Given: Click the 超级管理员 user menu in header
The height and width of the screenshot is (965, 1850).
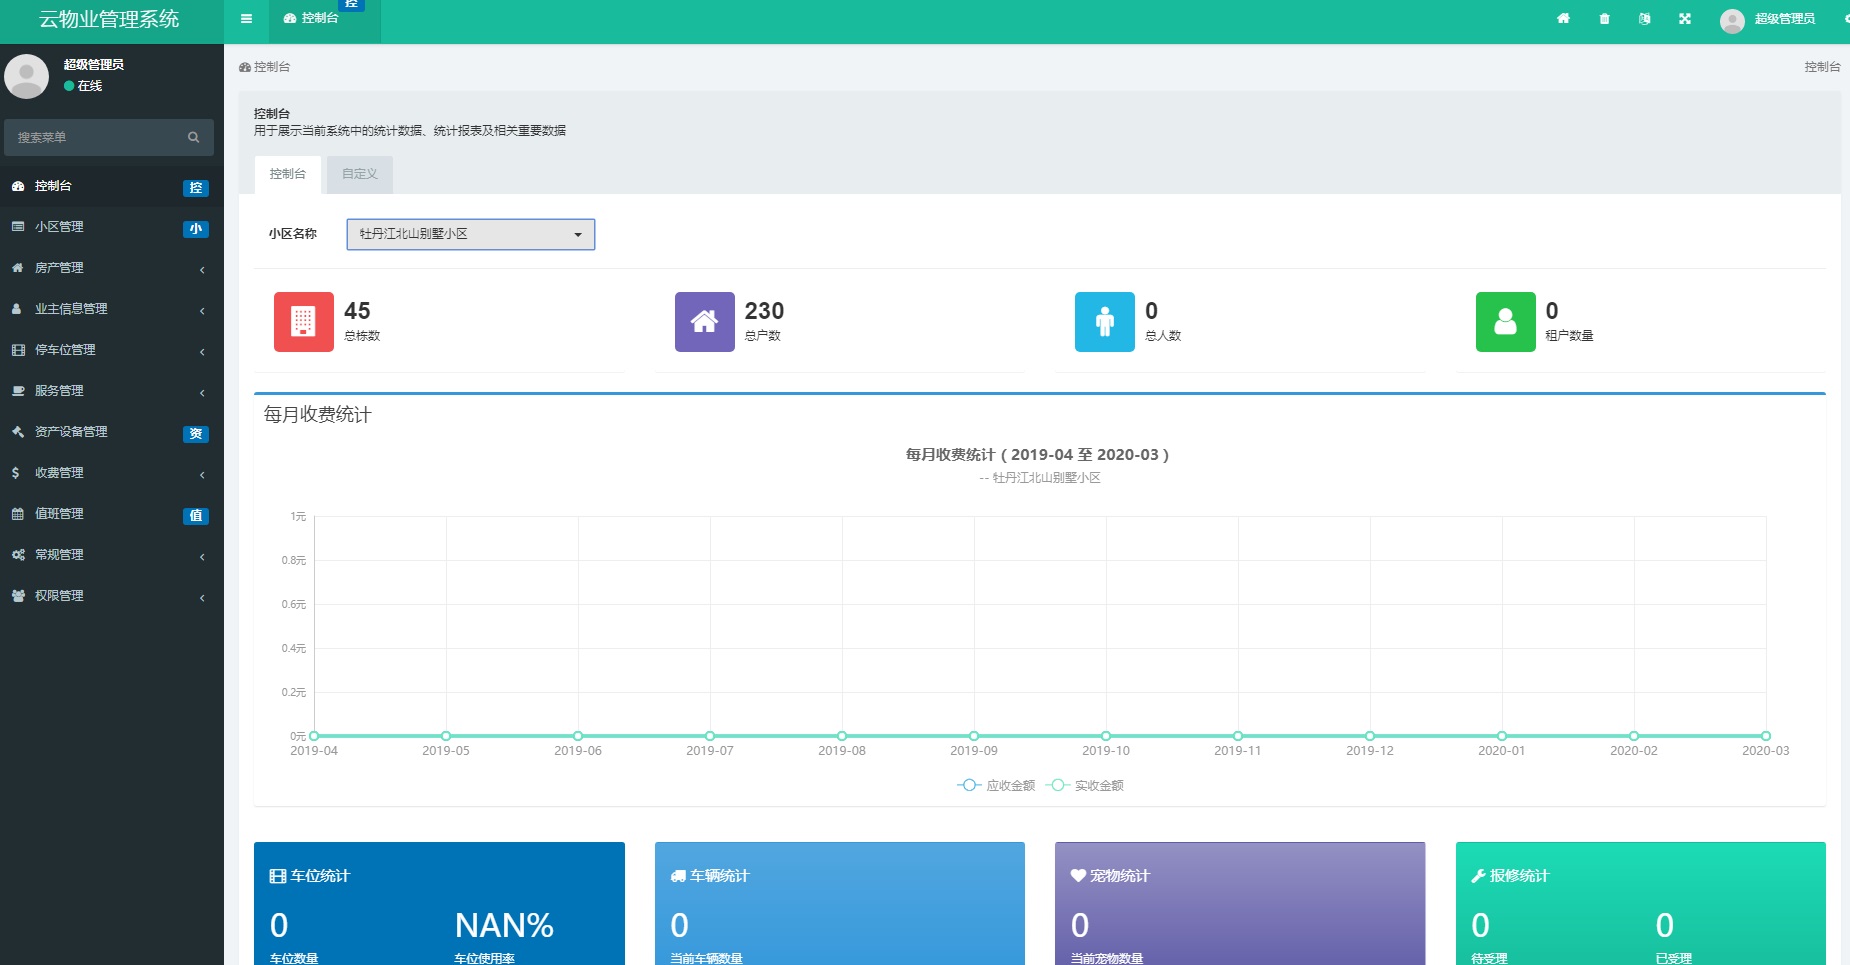Looking at the screenshot, I should pos(1769,19).
